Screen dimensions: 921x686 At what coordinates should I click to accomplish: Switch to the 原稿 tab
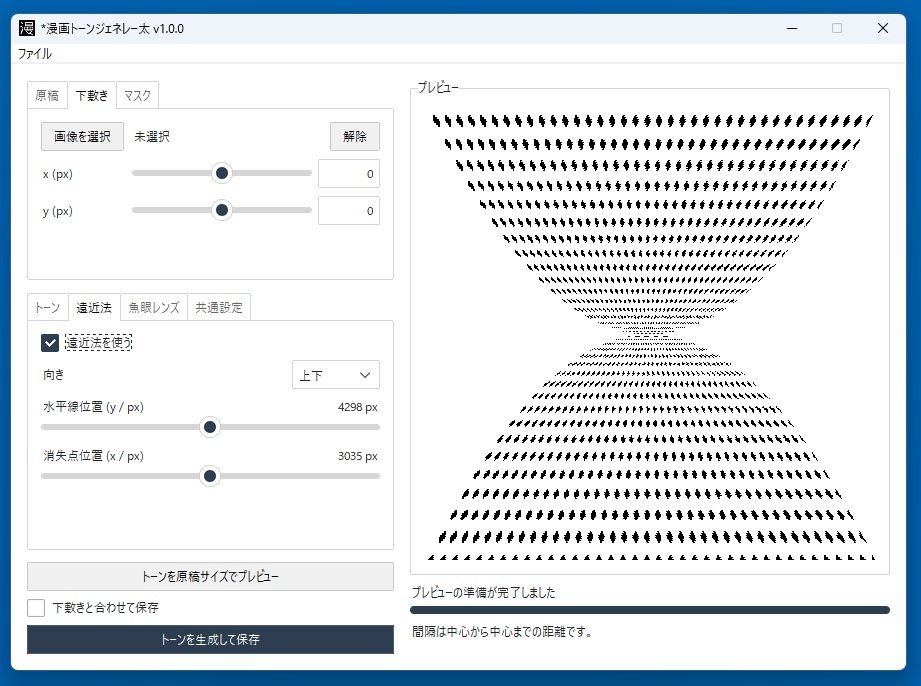point(47,95)
